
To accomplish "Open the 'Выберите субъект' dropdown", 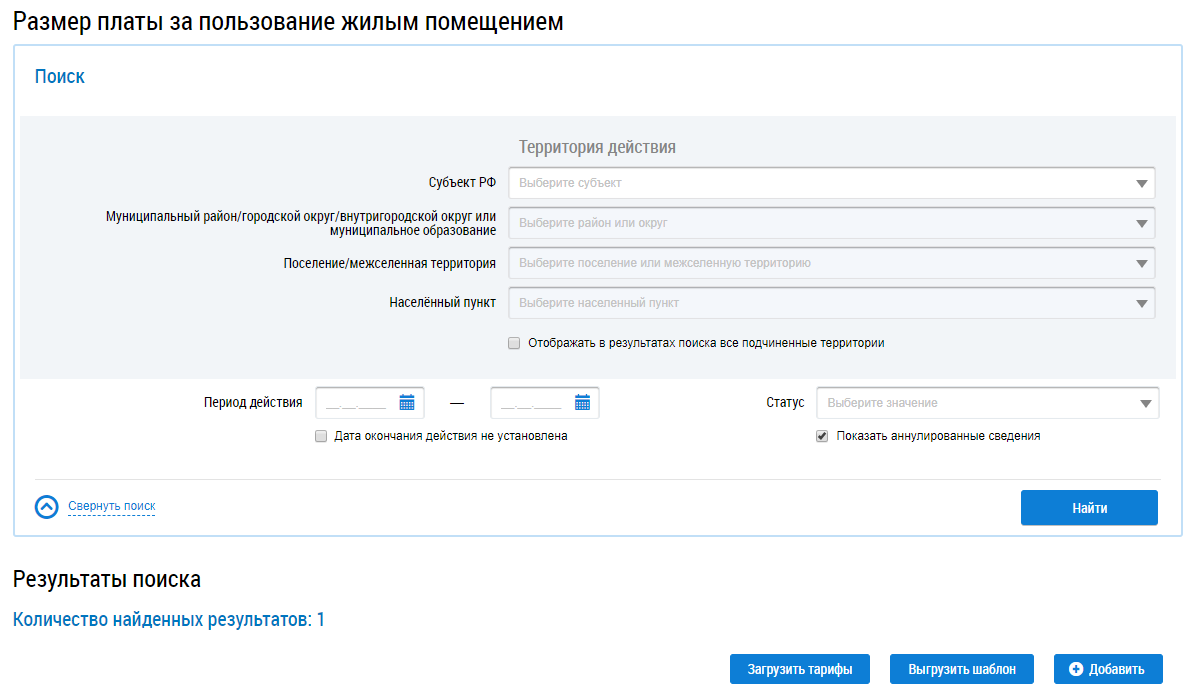I will pyautogui.click(x=820, y=184).
